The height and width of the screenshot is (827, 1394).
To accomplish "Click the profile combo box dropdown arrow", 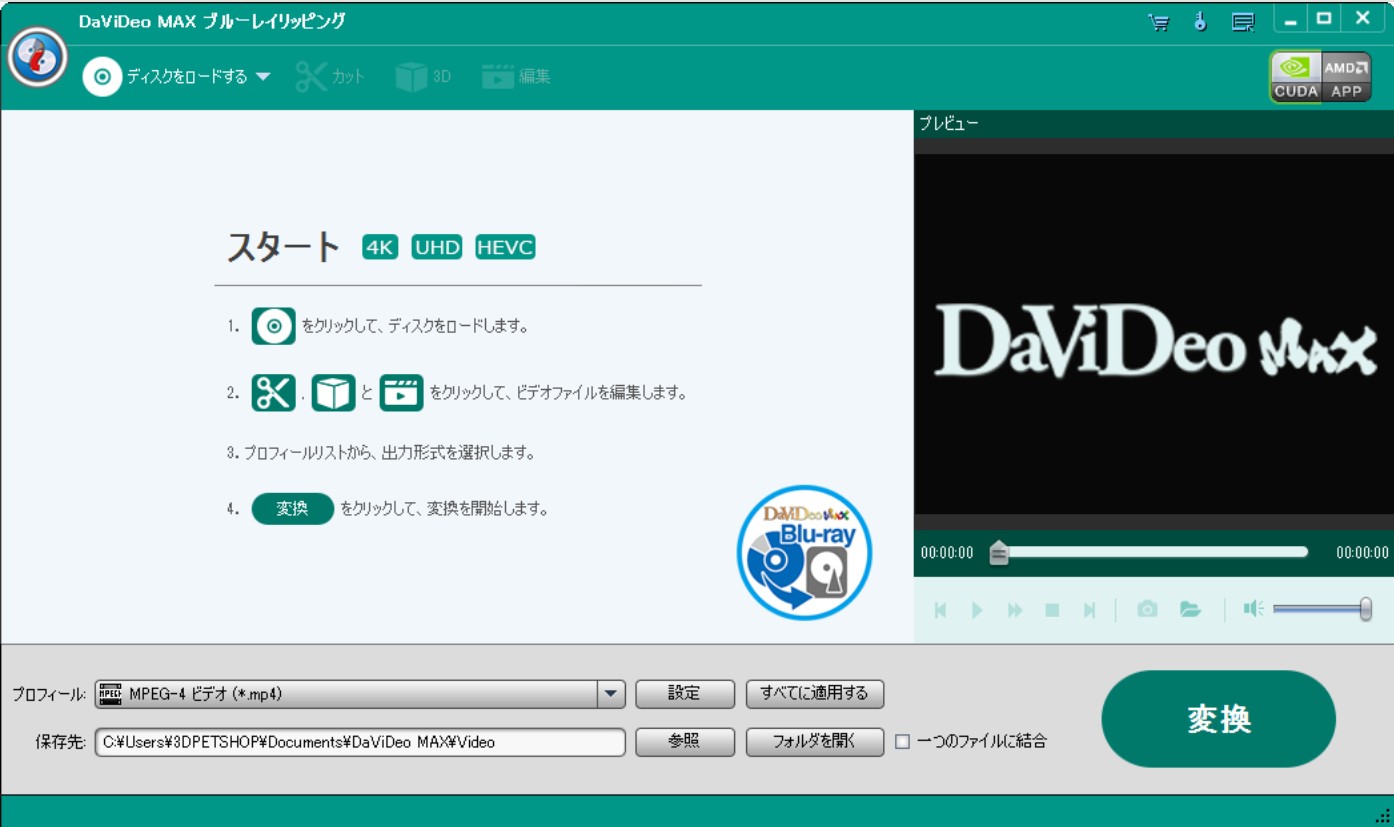I will coord(612,694).
